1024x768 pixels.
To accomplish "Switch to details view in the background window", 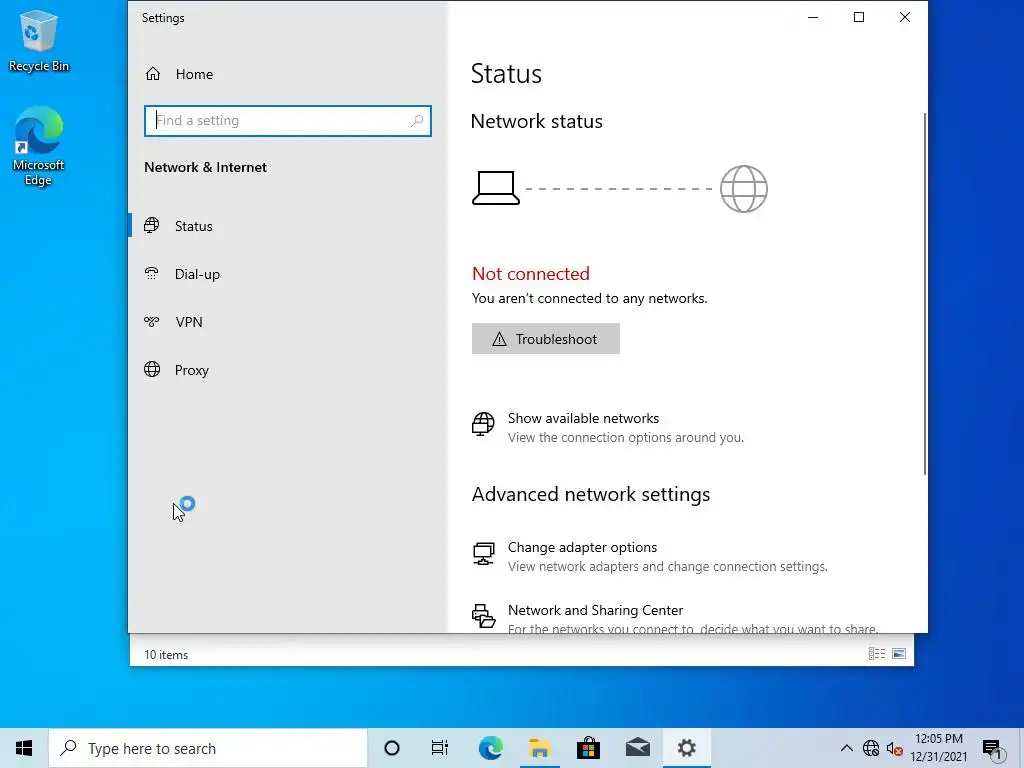I will coord(876,654).
